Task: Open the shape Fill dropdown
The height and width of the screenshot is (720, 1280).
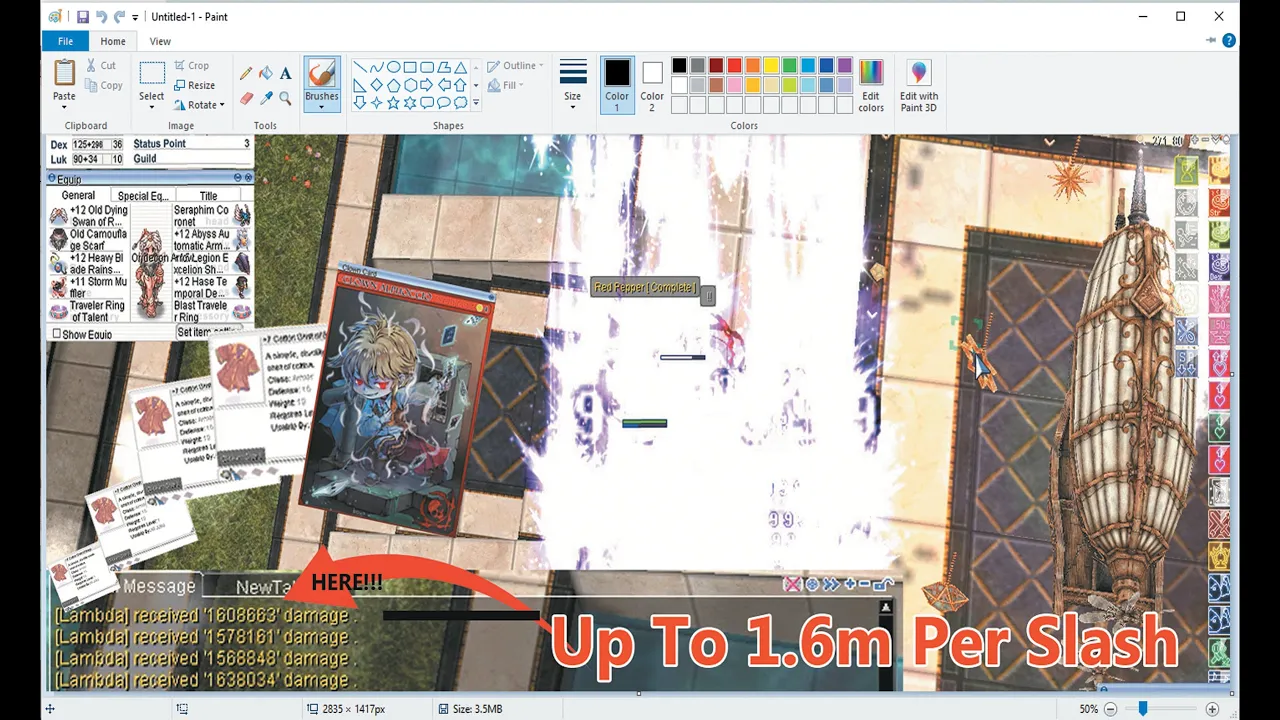Action: 507,86
